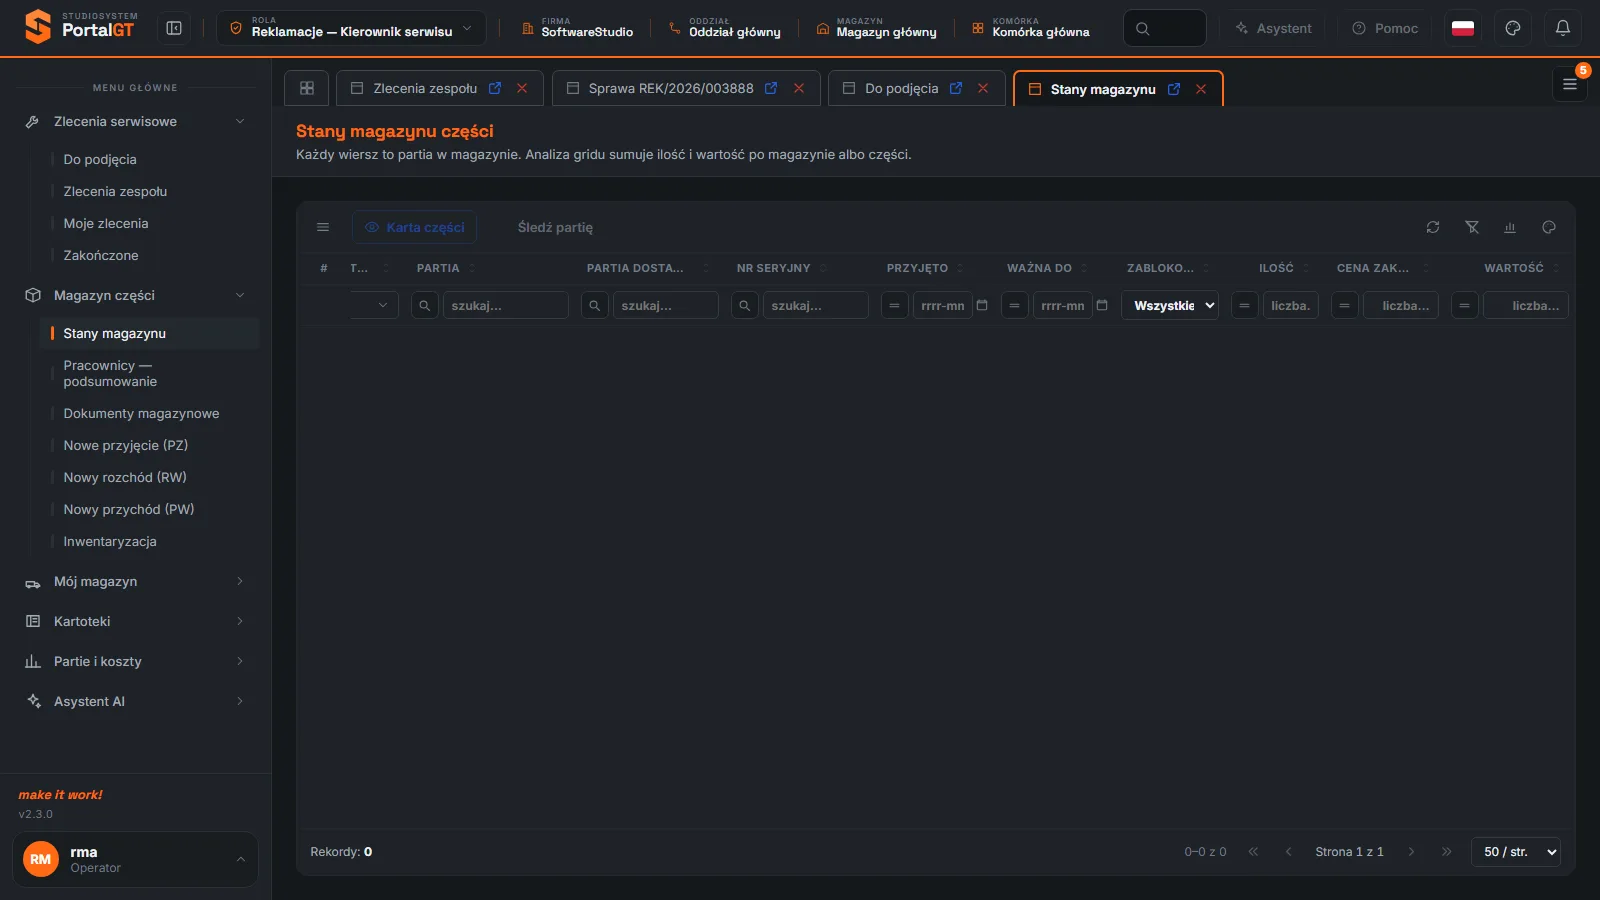Expand the Kartoteki menu
The height and width of the screenshot is (900, 1600).
point(135,621)
